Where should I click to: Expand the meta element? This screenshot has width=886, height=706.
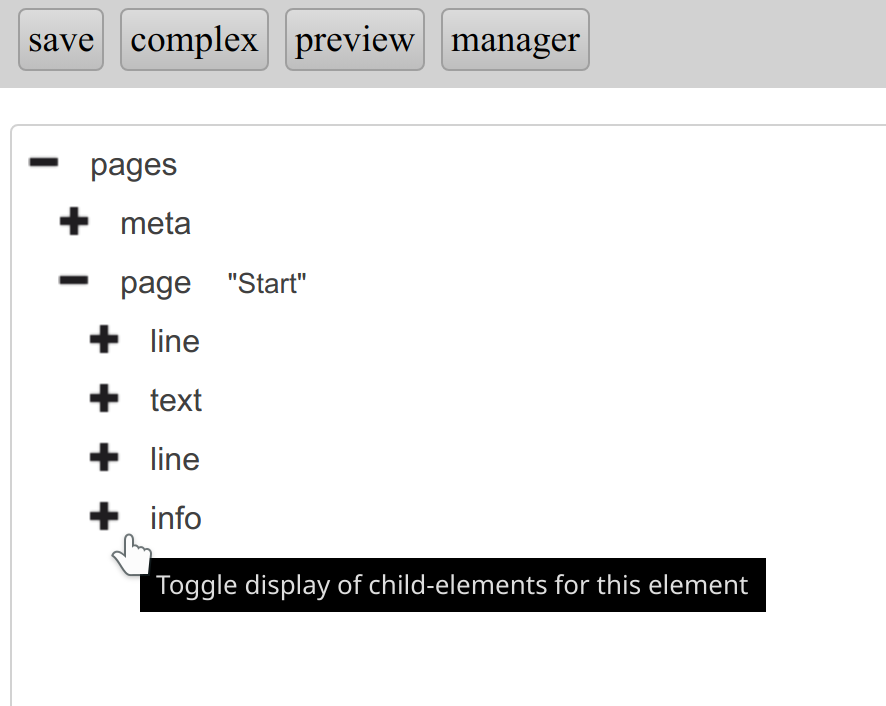coord(74,222)
